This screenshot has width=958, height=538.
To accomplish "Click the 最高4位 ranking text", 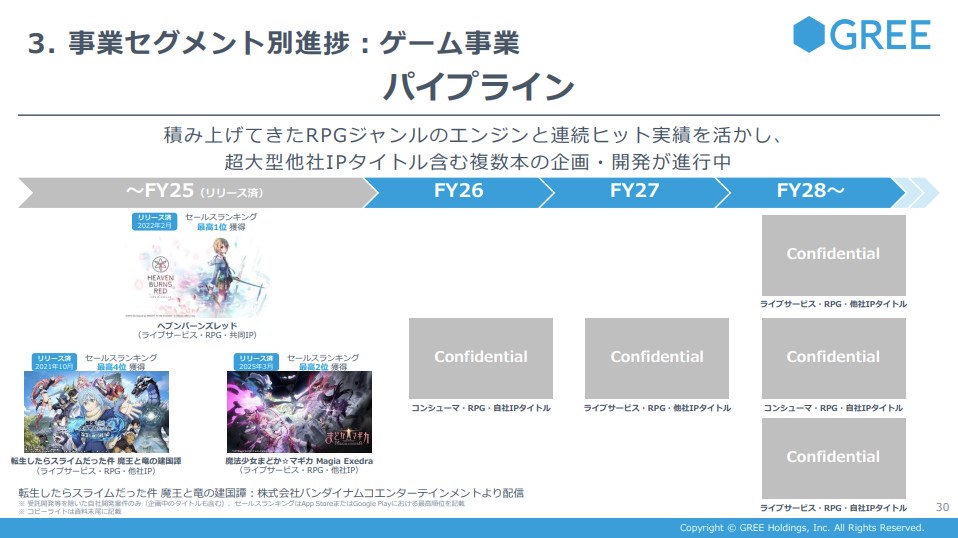I will [x=112, y=367].
